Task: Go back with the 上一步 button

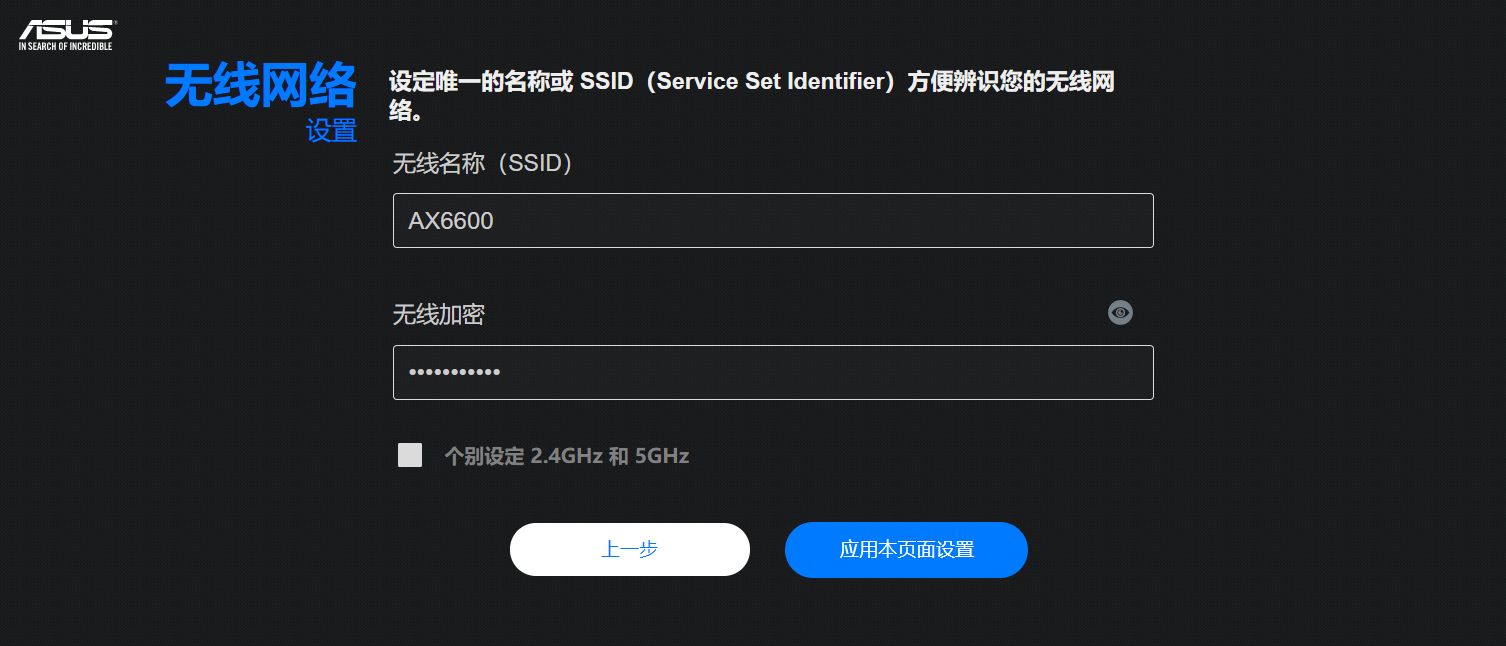Action: (630, 549)
